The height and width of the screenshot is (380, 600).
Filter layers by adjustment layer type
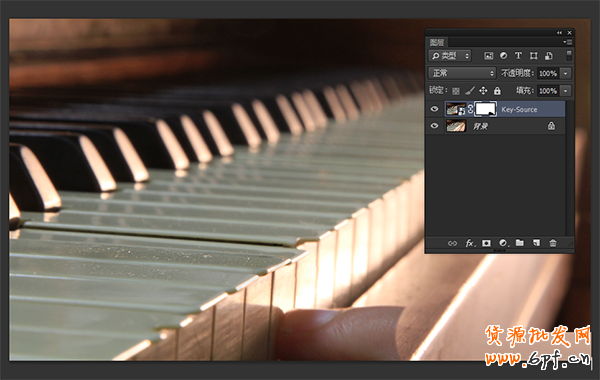[504, 56]
